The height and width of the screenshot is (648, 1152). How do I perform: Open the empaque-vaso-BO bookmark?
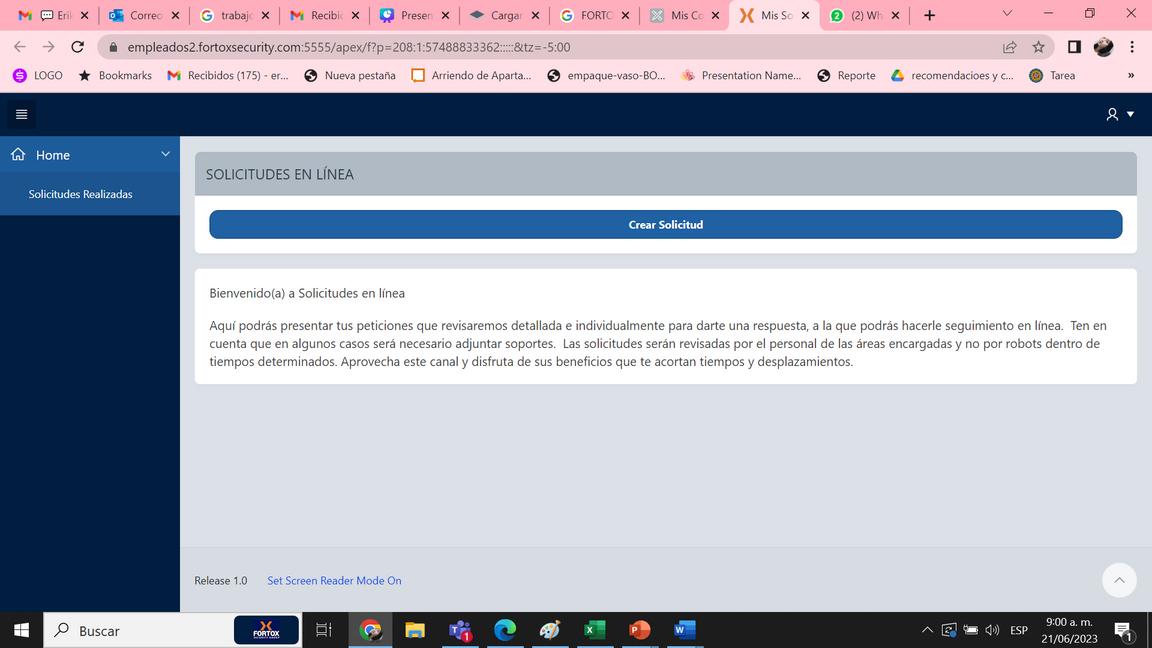click(606, 75)
